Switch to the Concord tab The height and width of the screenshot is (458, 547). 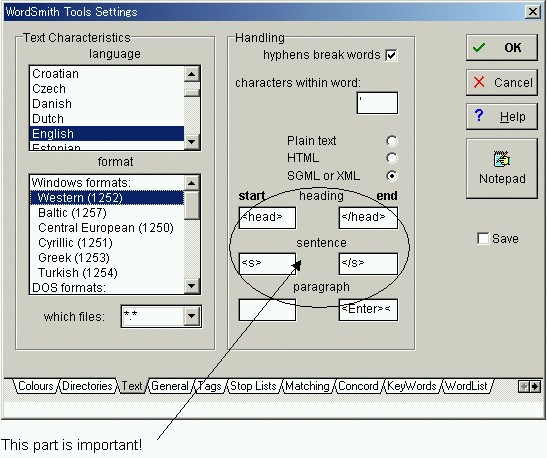click(x=358, y=386)
